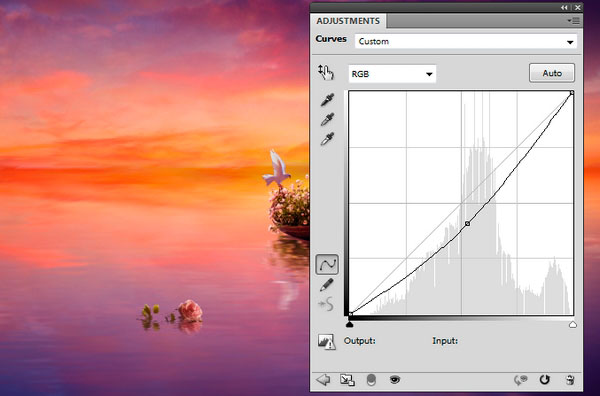Click the Input label
This screenshot has width=600, height=396.
coord(445,341)
